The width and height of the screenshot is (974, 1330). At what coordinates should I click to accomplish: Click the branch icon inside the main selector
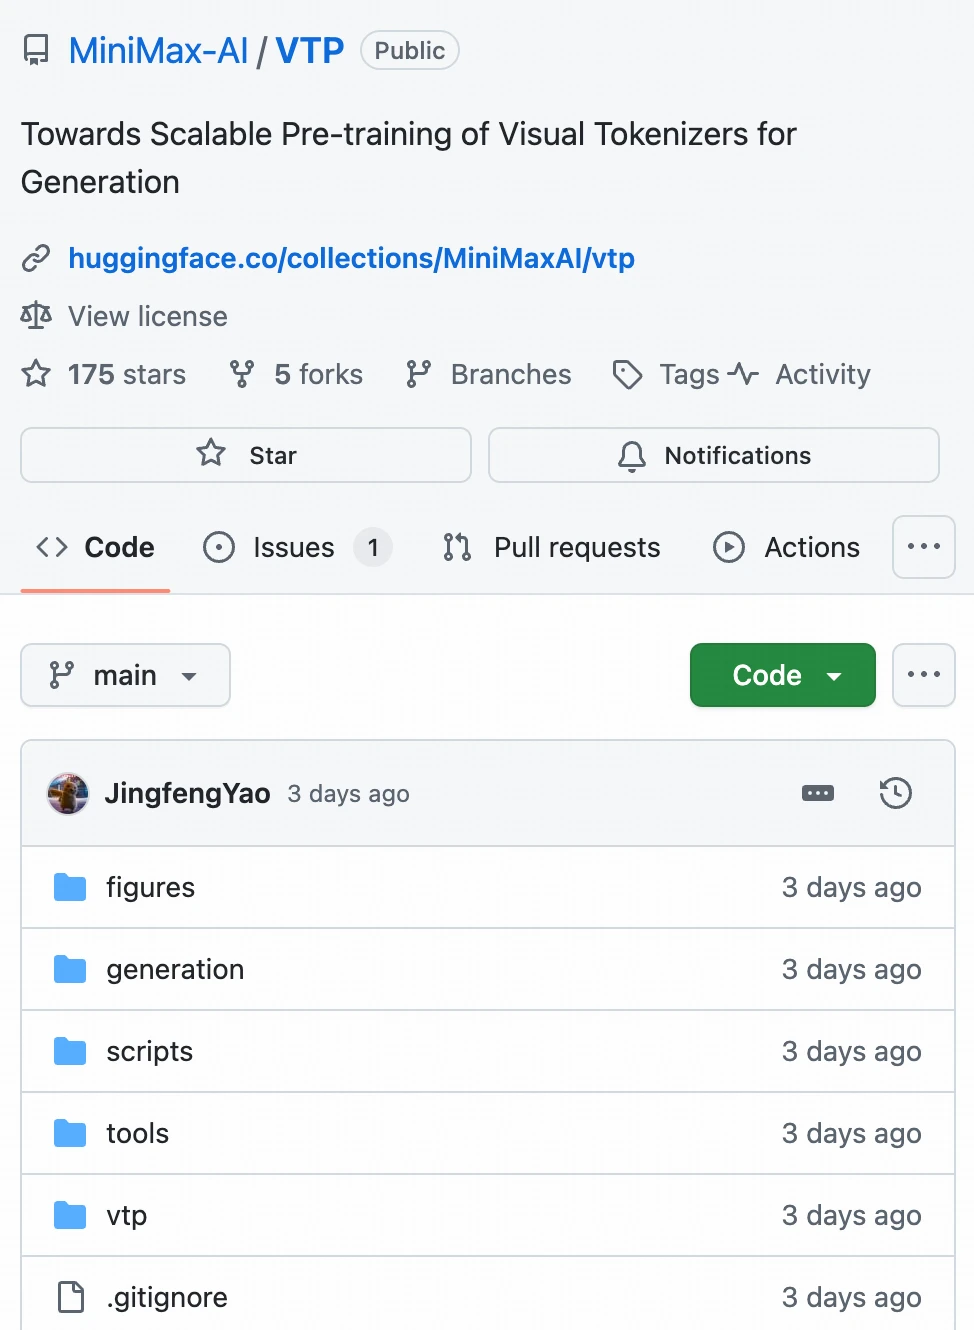click(x=62, y=675)
